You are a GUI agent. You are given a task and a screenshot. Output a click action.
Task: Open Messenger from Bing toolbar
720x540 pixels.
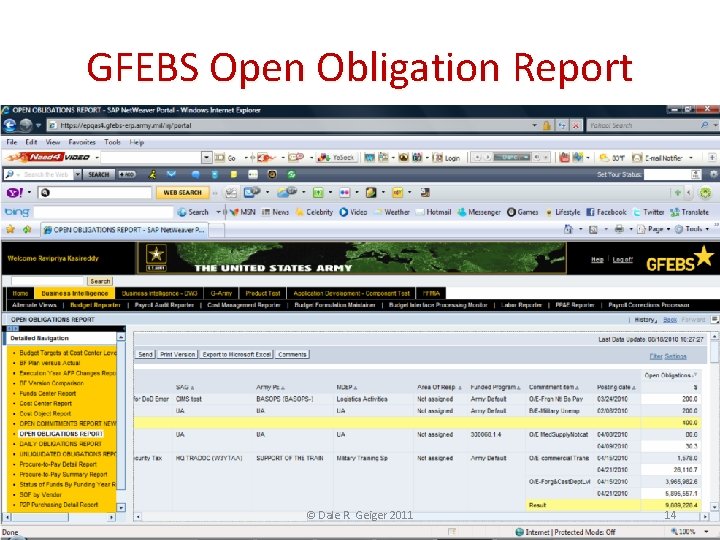(479, 212)
